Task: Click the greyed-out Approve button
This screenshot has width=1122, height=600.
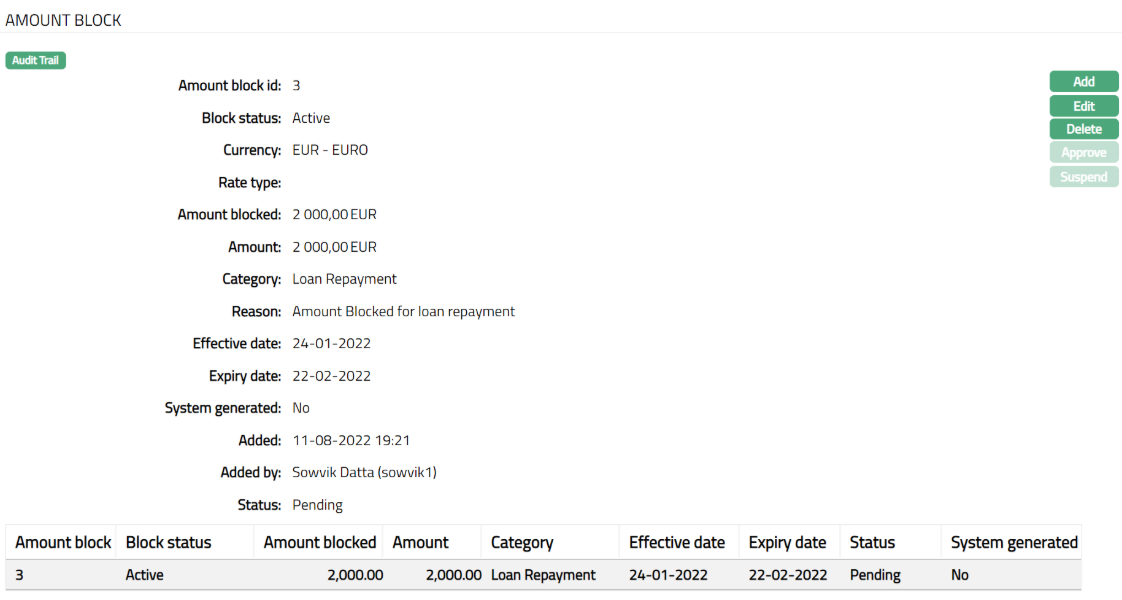Action: point(1083,153)
